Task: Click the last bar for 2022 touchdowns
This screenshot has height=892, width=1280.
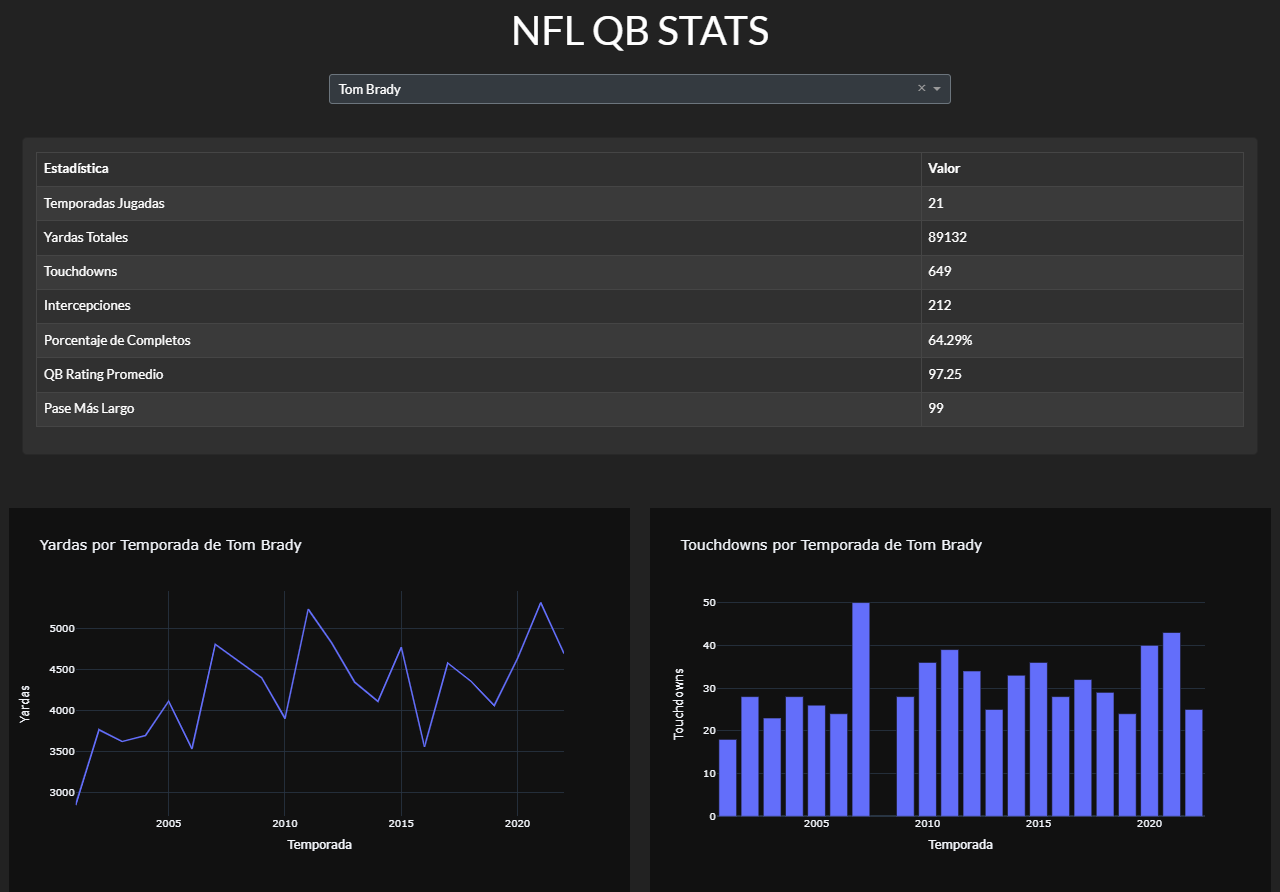Action: point(1194,763)
